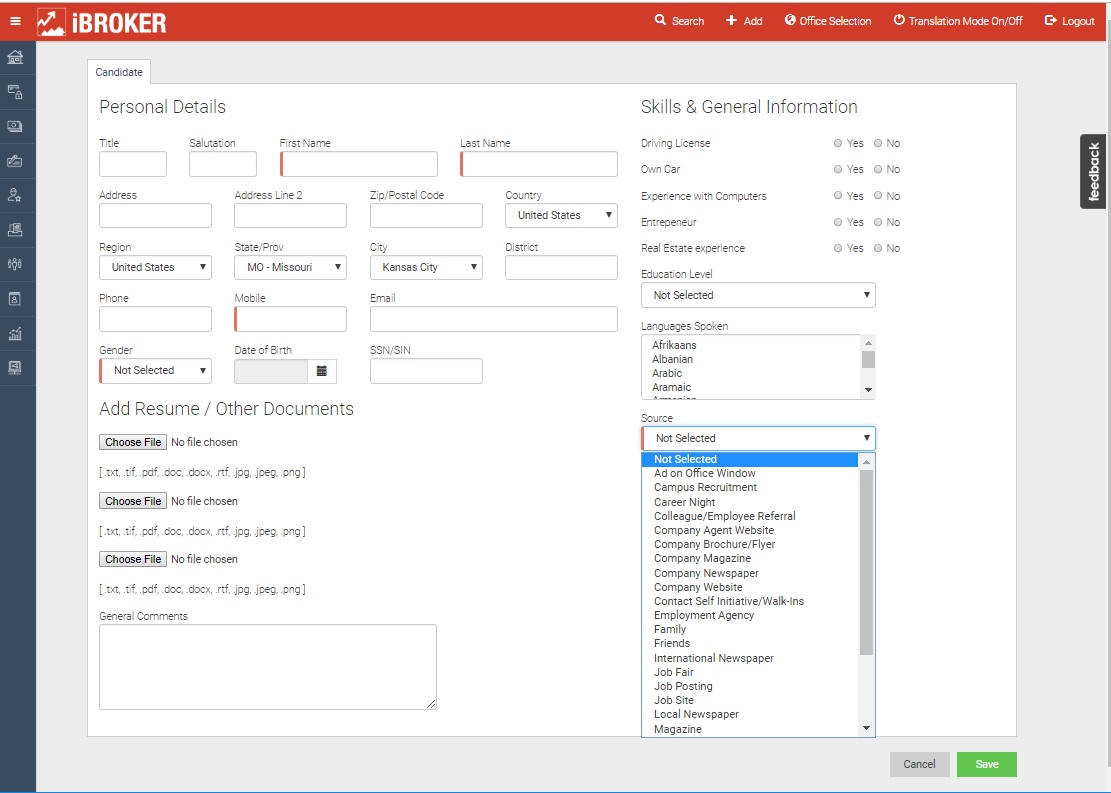1111x793 pixels.
Task: Open the contact book sidebar icon
Action: [x=15, y=298]
